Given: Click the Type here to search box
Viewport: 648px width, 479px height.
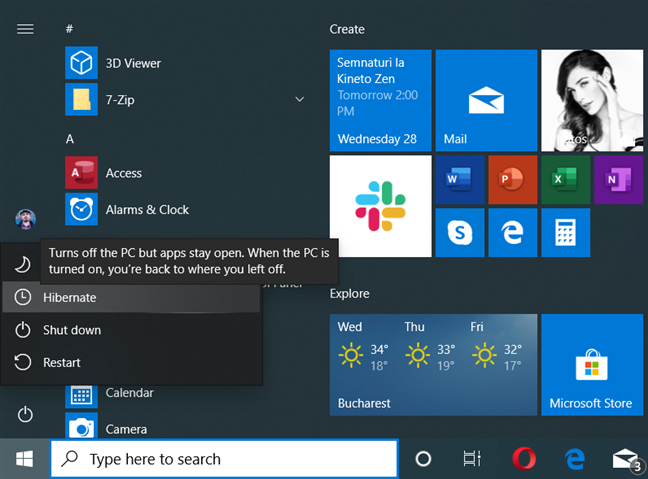Looking at the screenshot, I should (224, 459).
